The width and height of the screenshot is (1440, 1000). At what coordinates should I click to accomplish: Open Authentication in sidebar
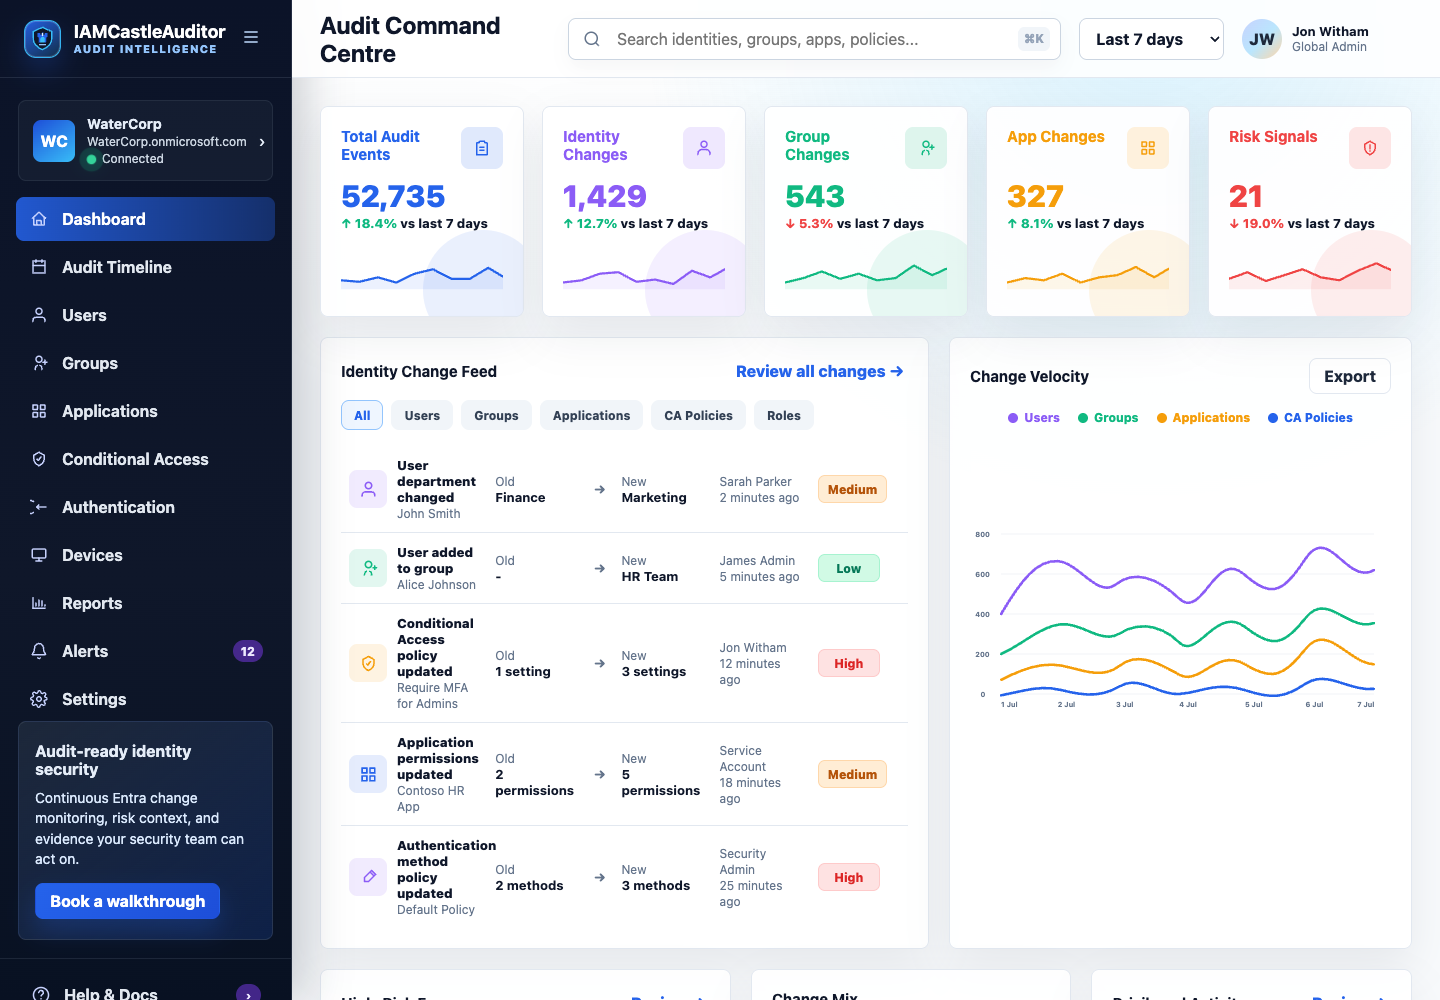point(145,507)
